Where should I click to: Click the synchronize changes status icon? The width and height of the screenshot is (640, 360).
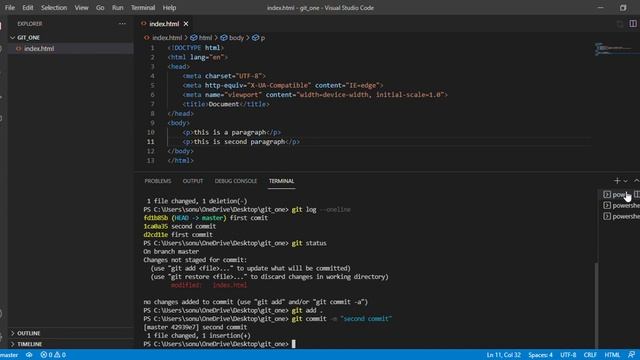click(x=29, y=355)
